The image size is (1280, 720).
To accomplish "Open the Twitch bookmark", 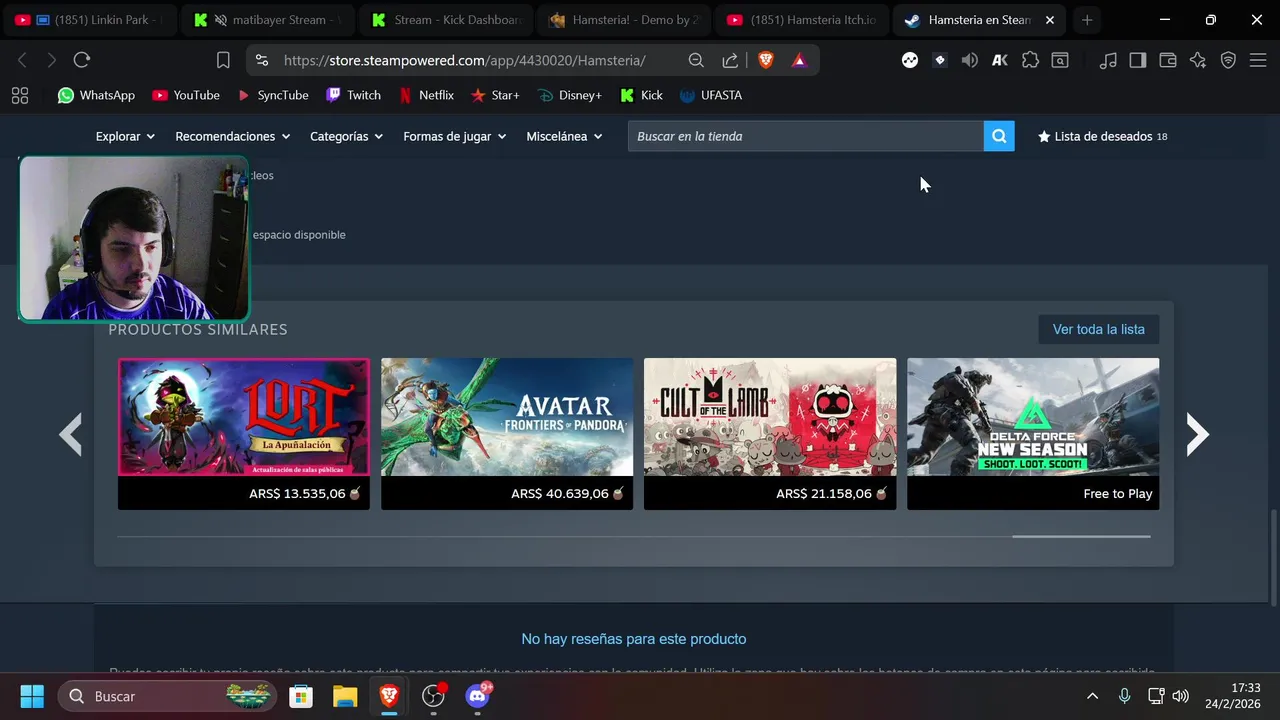I will (x=353, y=95).
